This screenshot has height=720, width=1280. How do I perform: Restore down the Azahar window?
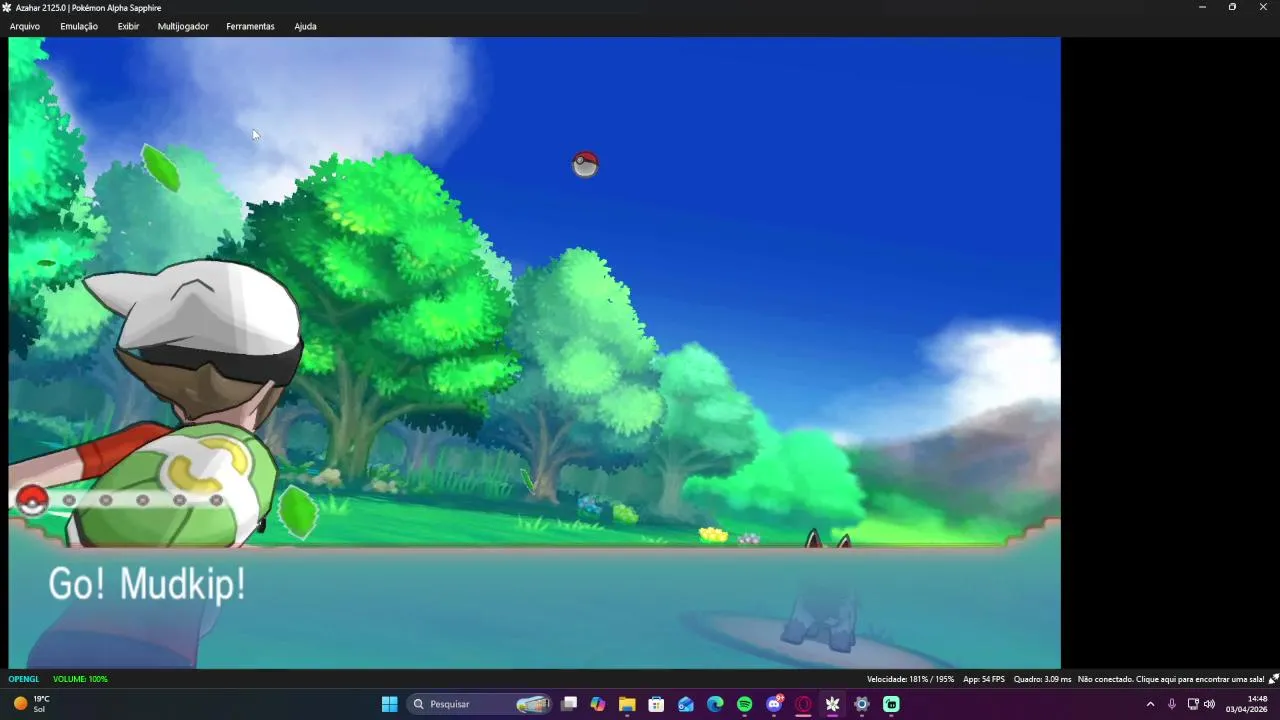pyautogui.click(x=1232, y=7)
